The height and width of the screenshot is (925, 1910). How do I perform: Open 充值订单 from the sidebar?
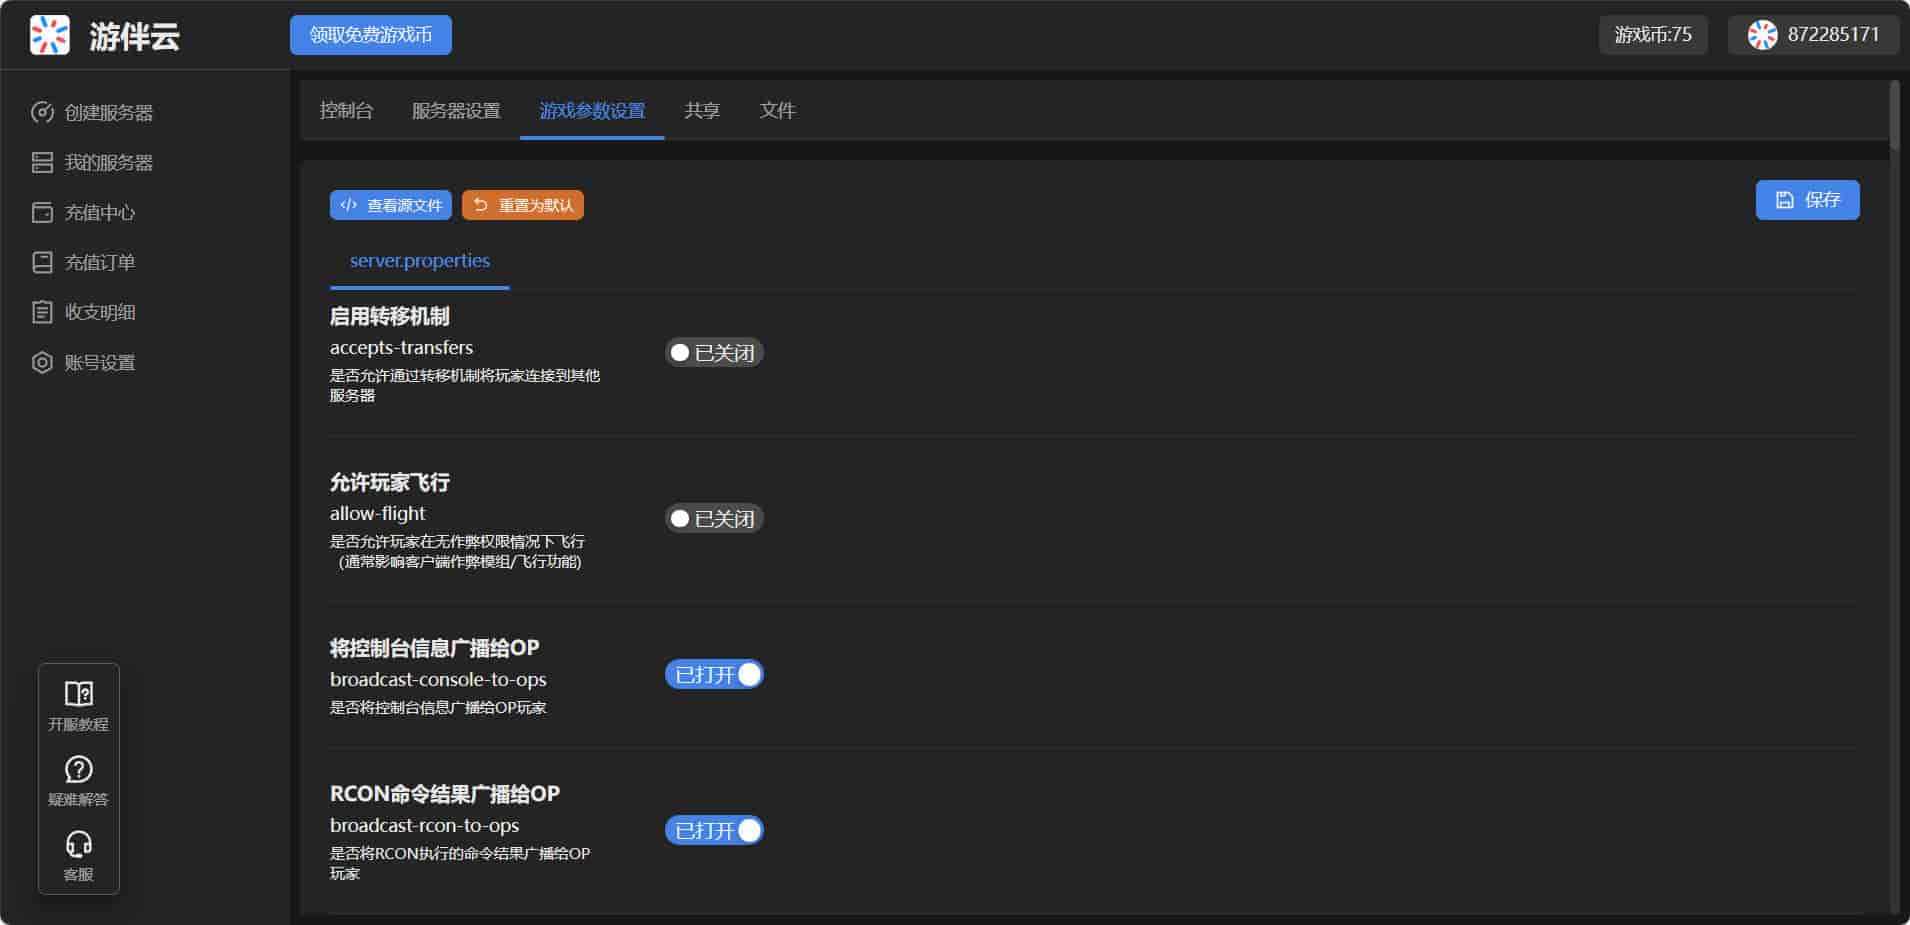[x=99, y=263]
